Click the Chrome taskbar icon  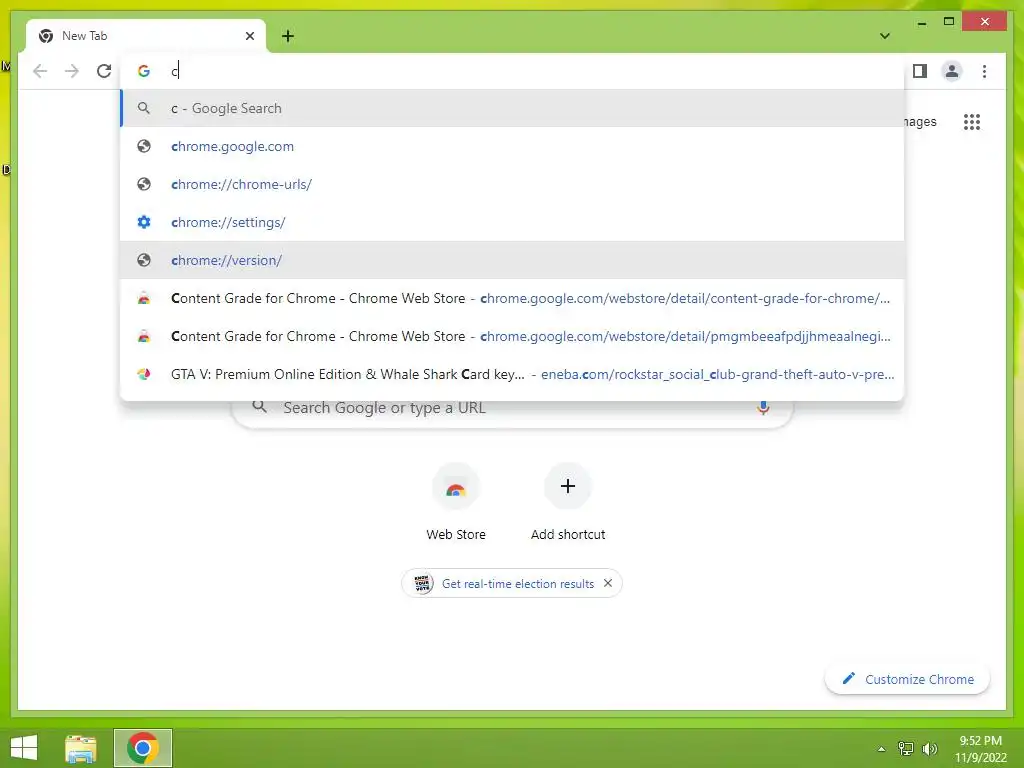[x=143, y=748]
